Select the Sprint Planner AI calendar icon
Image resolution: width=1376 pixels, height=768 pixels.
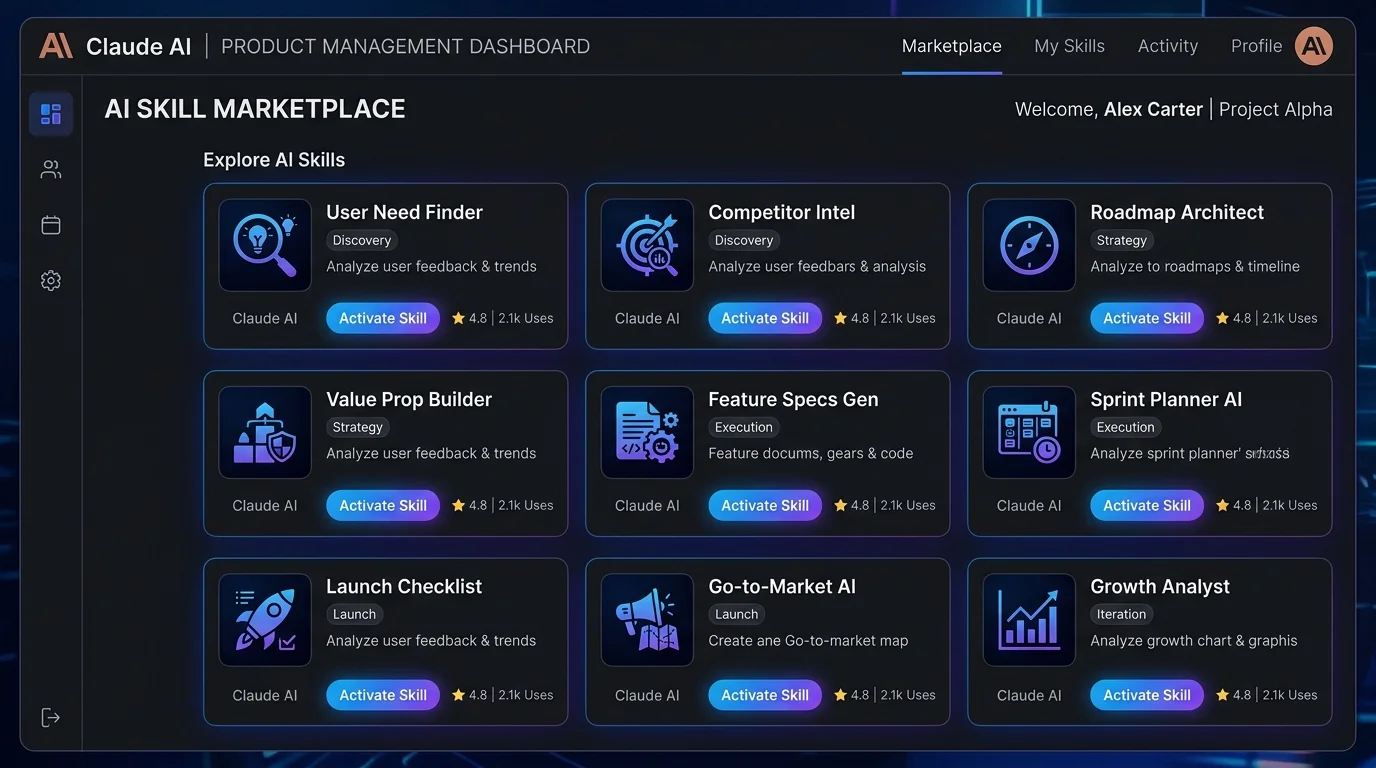pos(1029,432)
